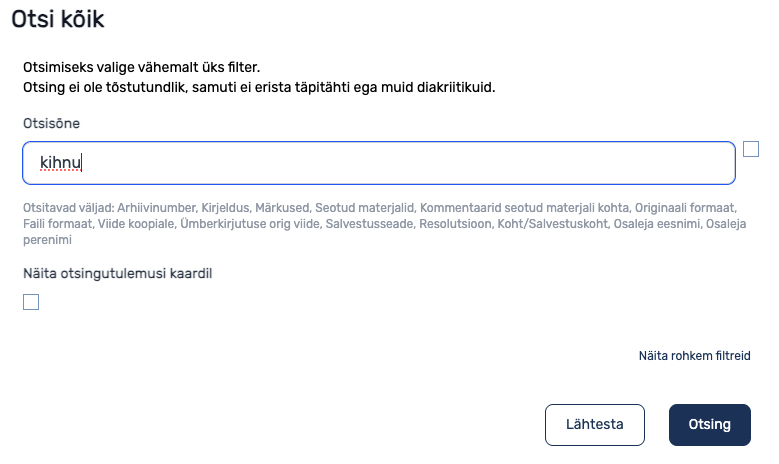779x464 pixels.
Task: Place the cursor in the typed word kihnu
Action: click(60, 162)
